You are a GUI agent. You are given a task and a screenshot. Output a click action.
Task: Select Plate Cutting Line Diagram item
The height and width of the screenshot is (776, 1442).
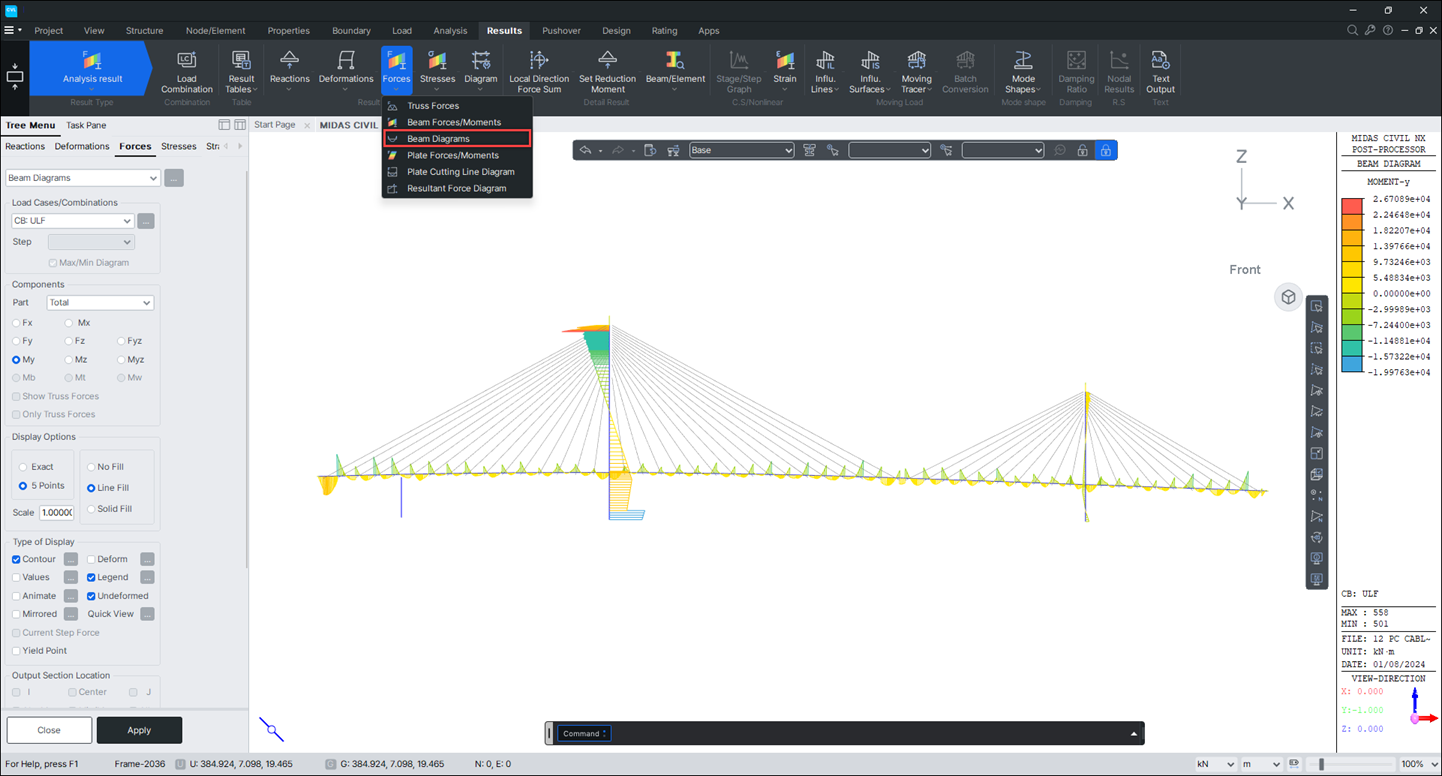460,172
